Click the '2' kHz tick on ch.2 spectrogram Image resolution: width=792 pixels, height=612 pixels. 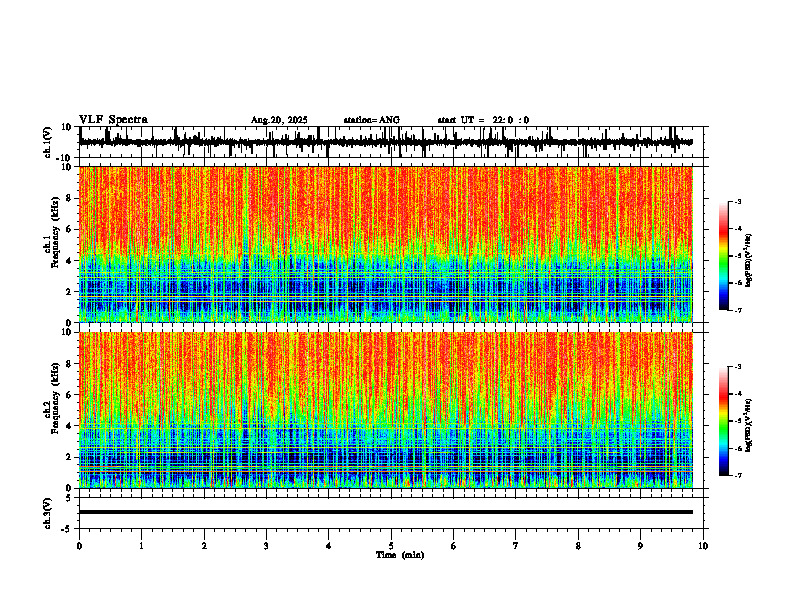pyautogui.click(x=69, y=457)
